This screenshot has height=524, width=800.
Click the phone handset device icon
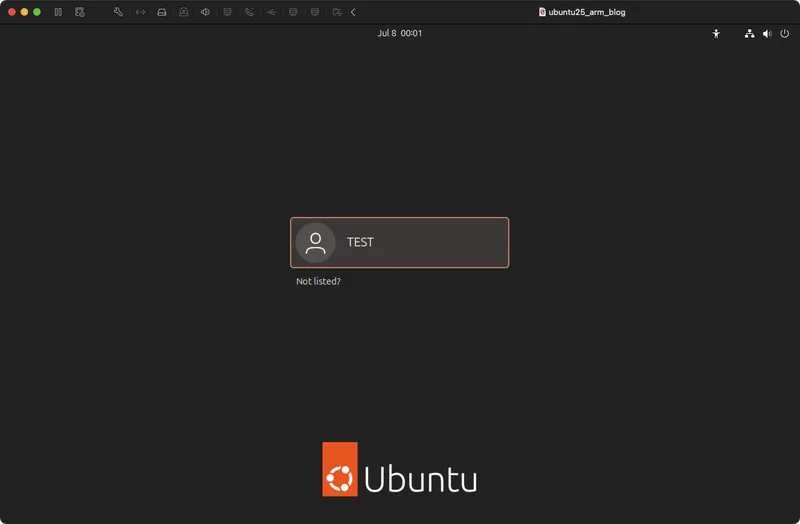249,12
